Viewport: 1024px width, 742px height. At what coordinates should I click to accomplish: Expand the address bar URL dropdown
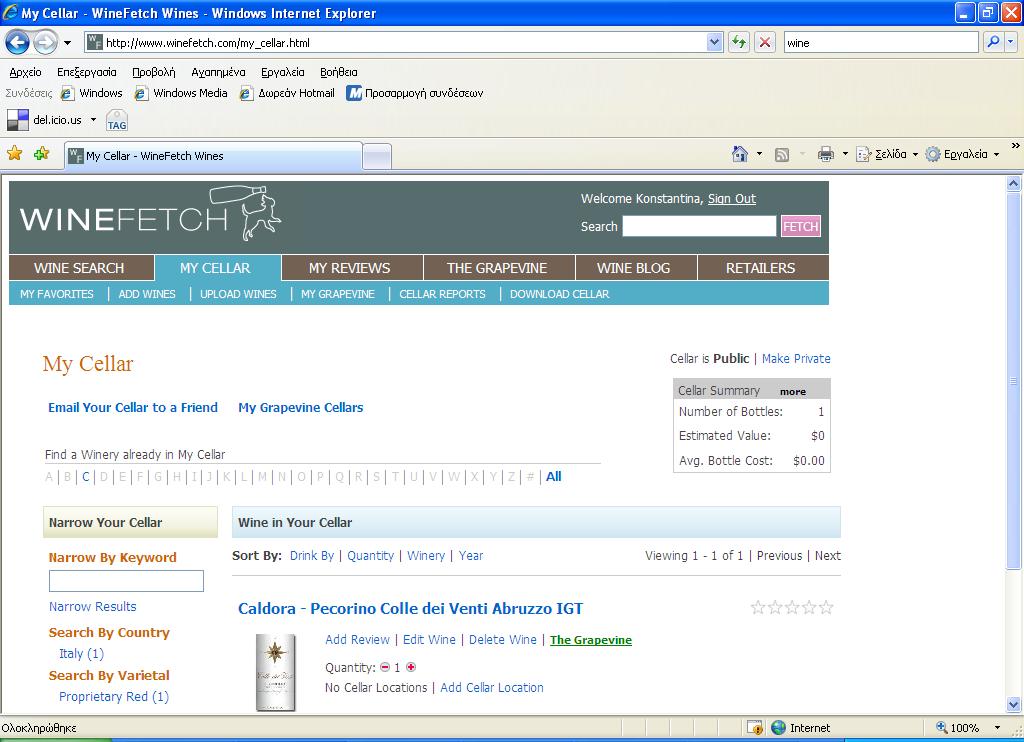tap(714, 42)
